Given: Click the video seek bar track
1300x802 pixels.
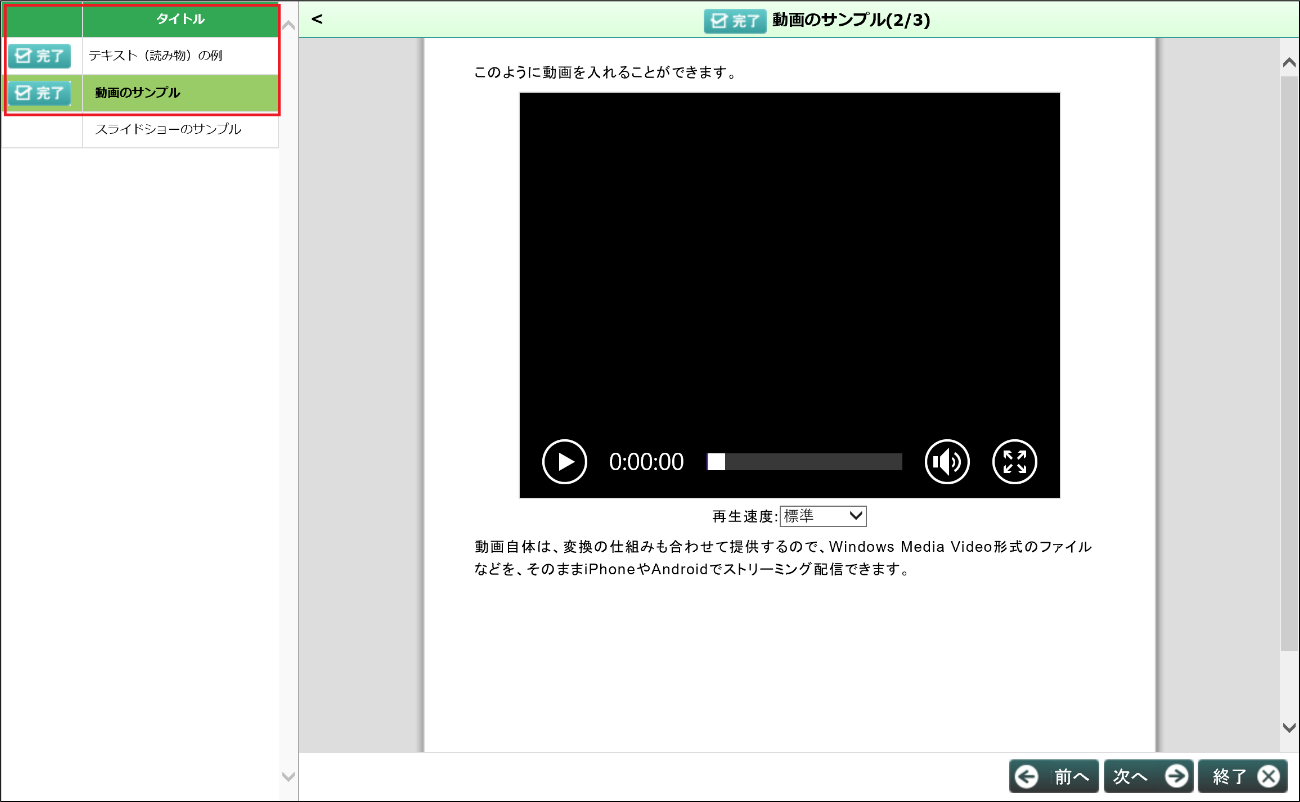Looking at the screenshot, I should pos(805,462).
